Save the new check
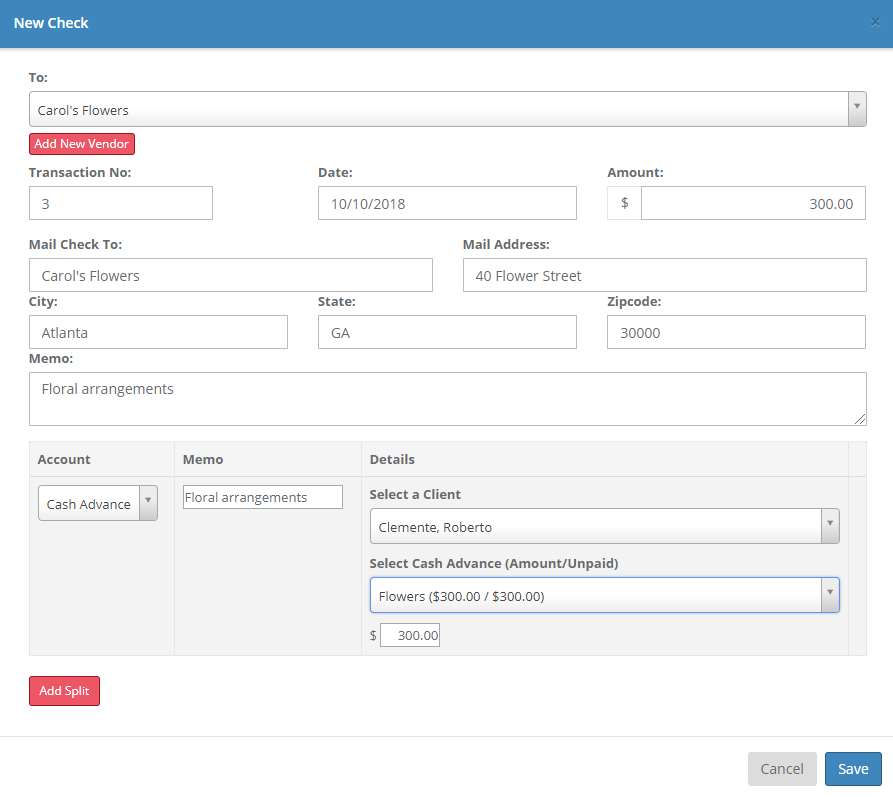The image size is (893, 797). click(x=852, y=768)
